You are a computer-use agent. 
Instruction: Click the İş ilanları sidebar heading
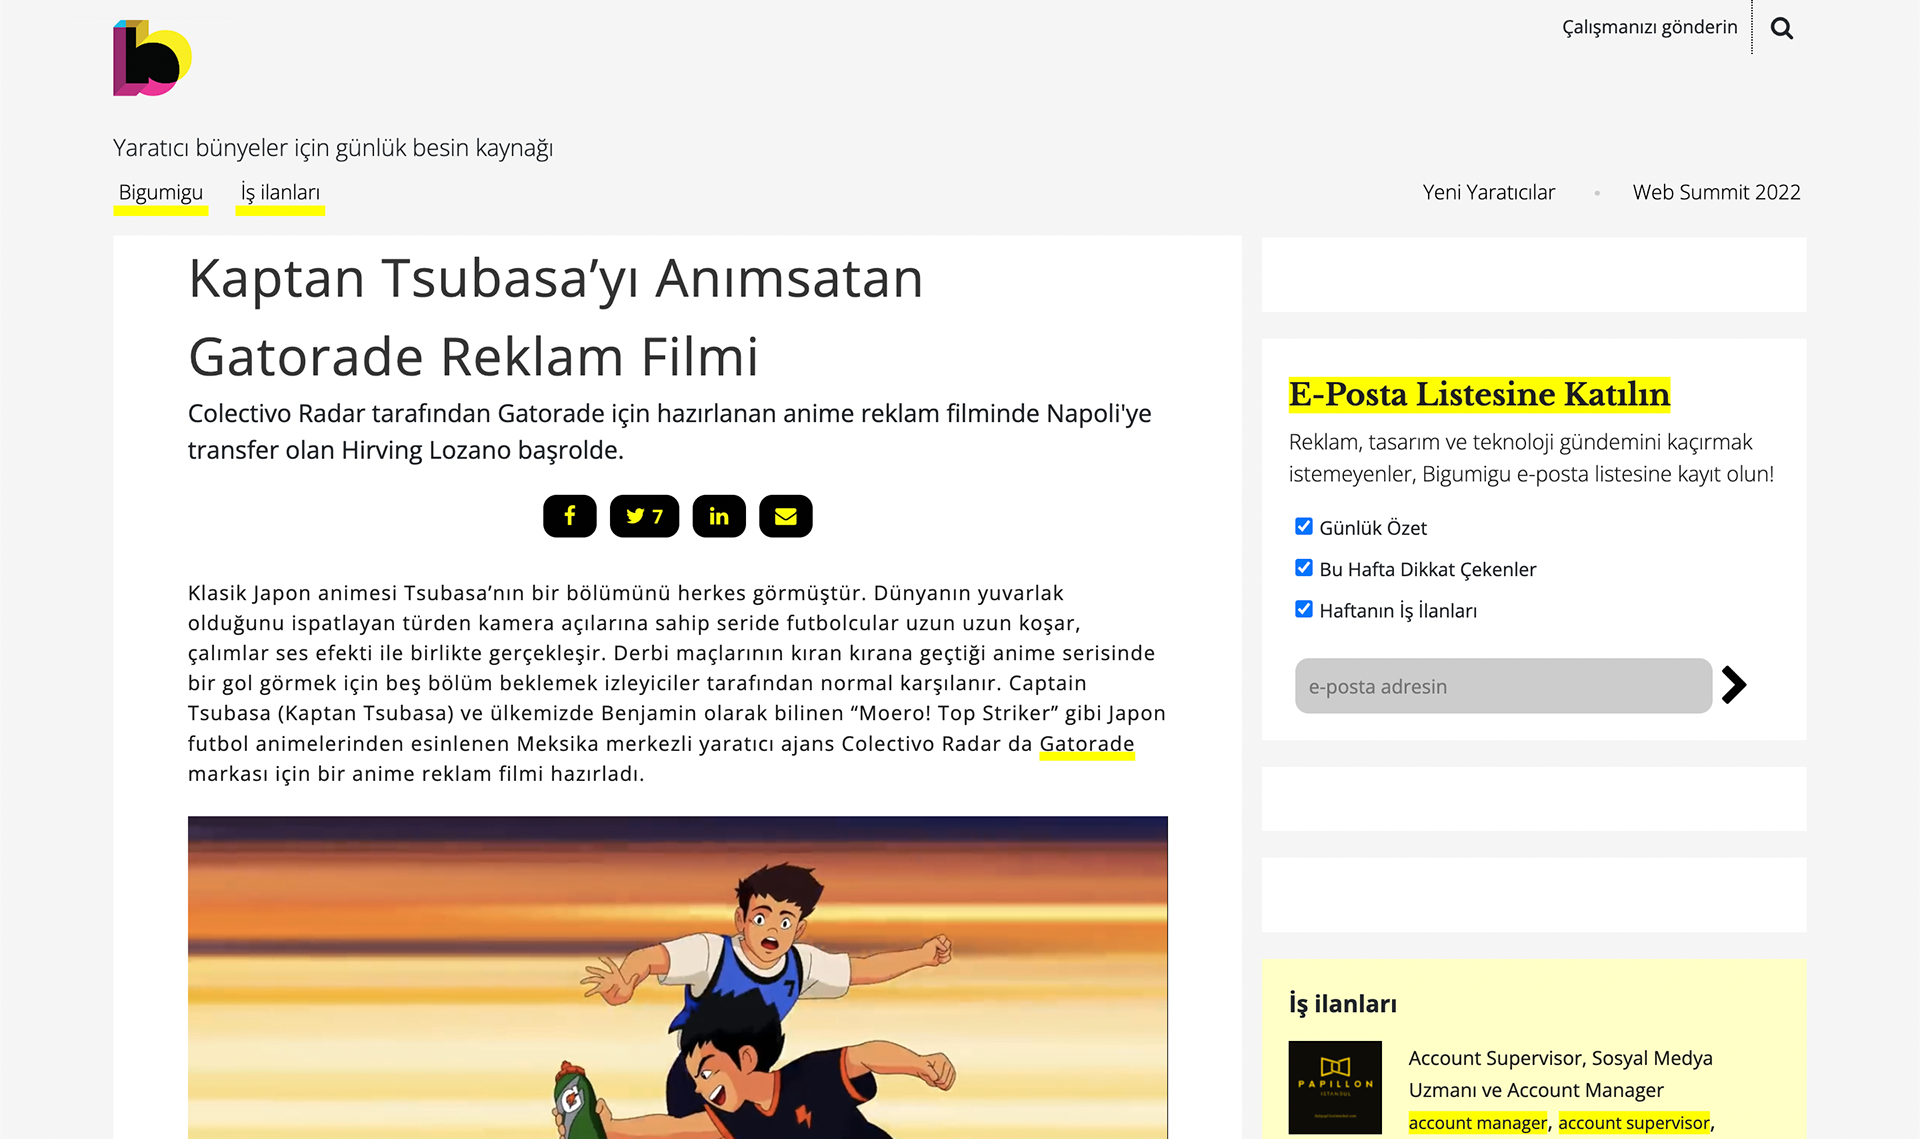coord(1342,1004)
